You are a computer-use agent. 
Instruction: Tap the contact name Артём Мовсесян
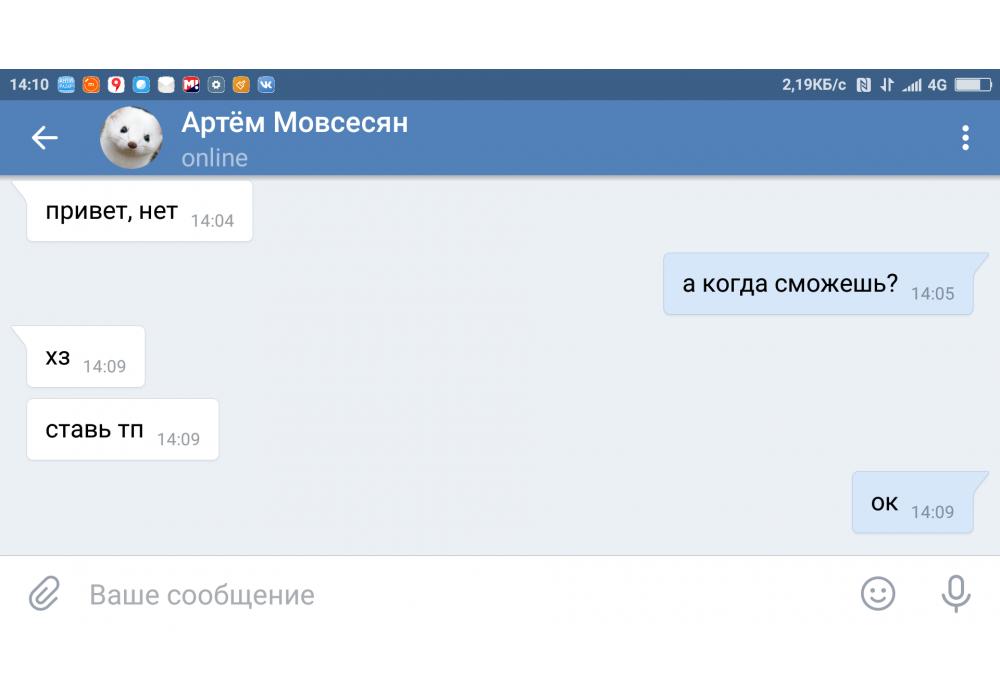pyautogui.click(x=294, y=123)
